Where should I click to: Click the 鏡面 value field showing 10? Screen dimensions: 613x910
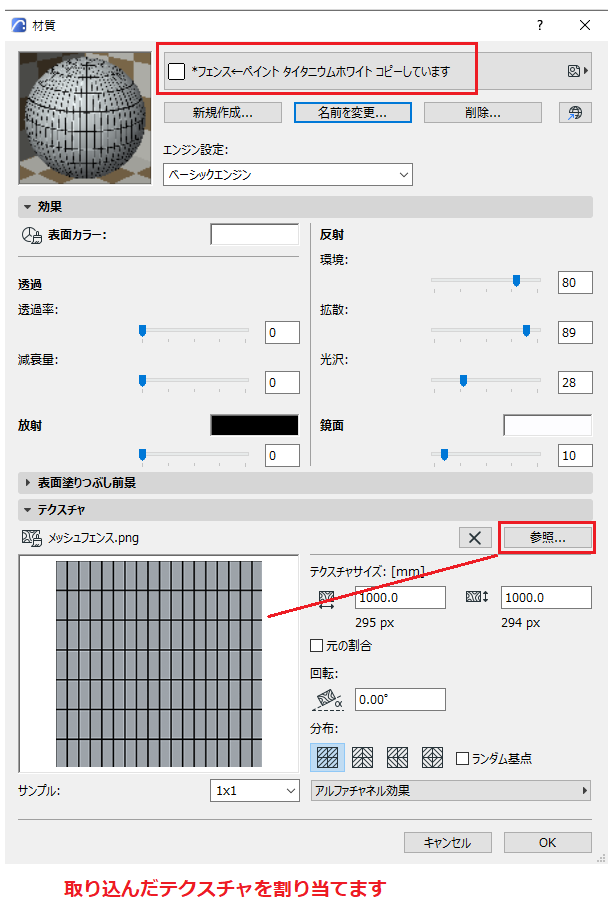pos(575,456)
